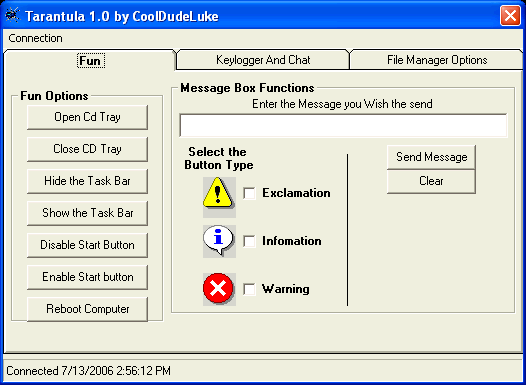Focus the message text input field
The image size is (526, 385).
[344, 125]
